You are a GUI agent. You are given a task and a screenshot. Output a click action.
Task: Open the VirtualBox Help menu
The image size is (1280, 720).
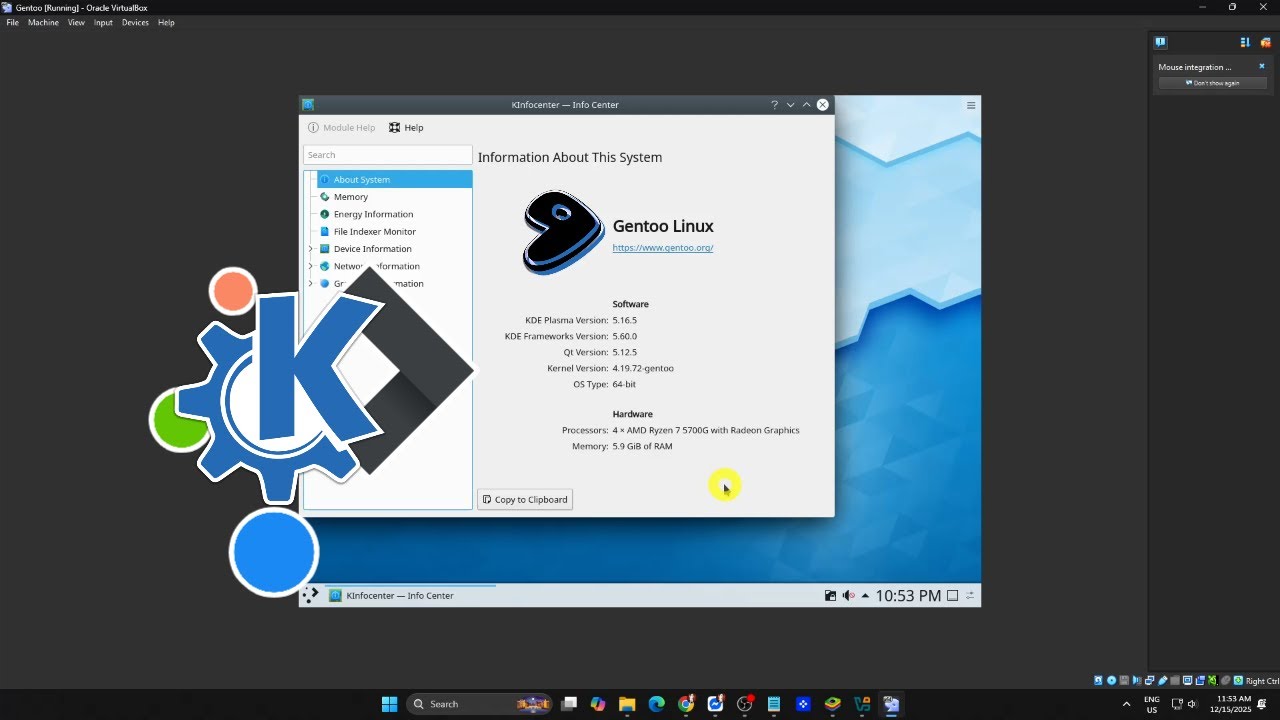[166, 22]
